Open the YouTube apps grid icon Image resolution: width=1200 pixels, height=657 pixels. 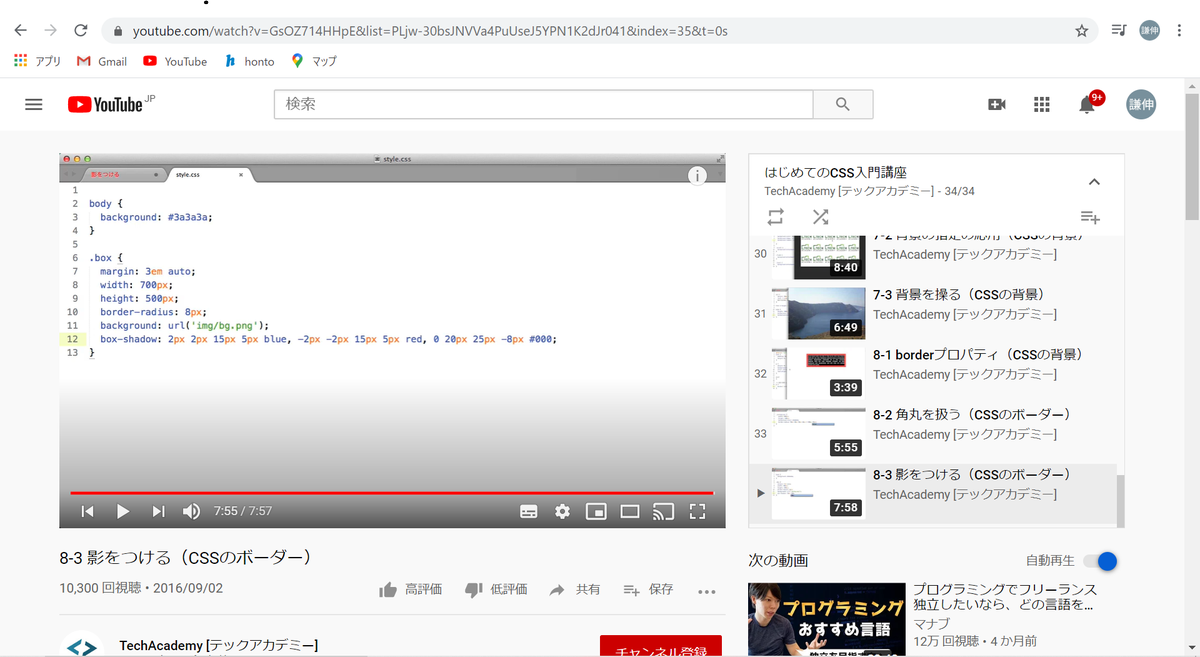1041,104
